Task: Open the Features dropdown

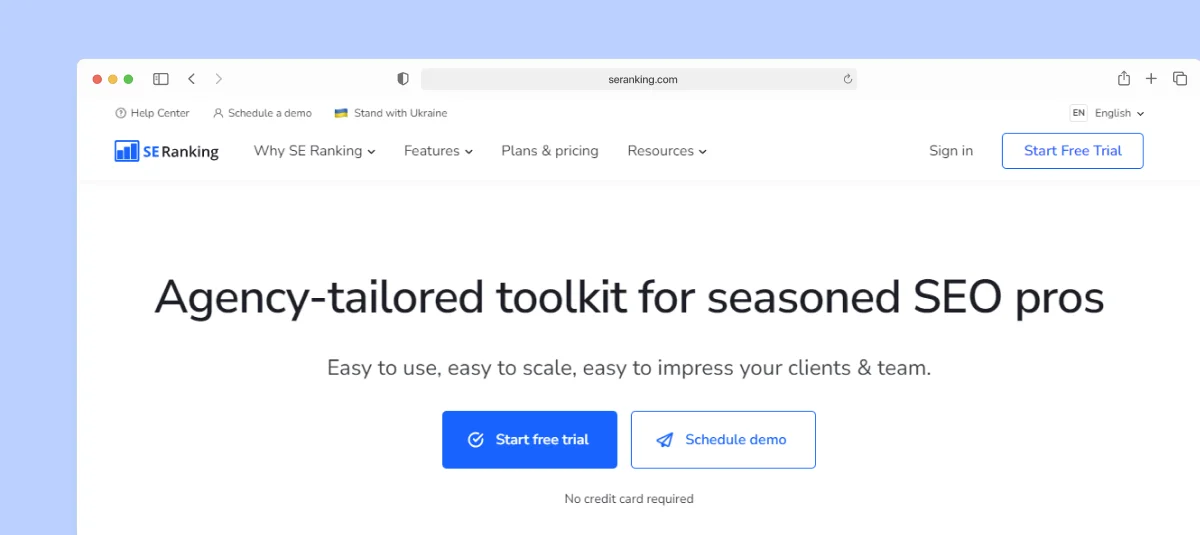Action: [x=438, y=151]
